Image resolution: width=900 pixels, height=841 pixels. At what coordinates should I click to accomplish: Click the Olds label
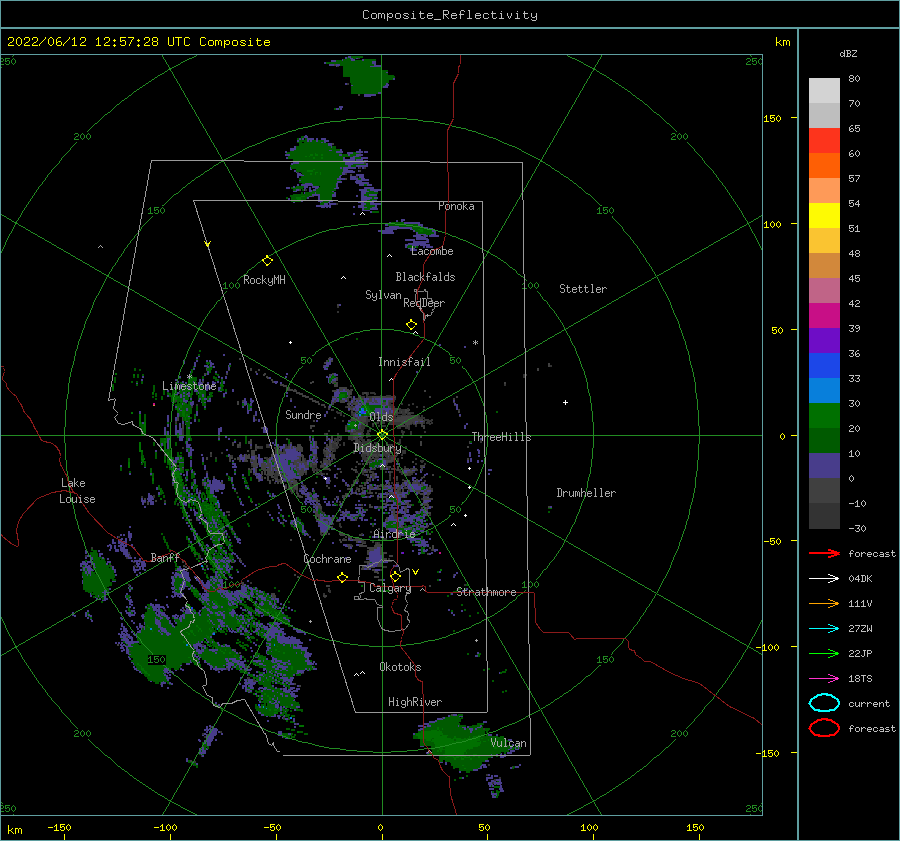coord(381,416)
